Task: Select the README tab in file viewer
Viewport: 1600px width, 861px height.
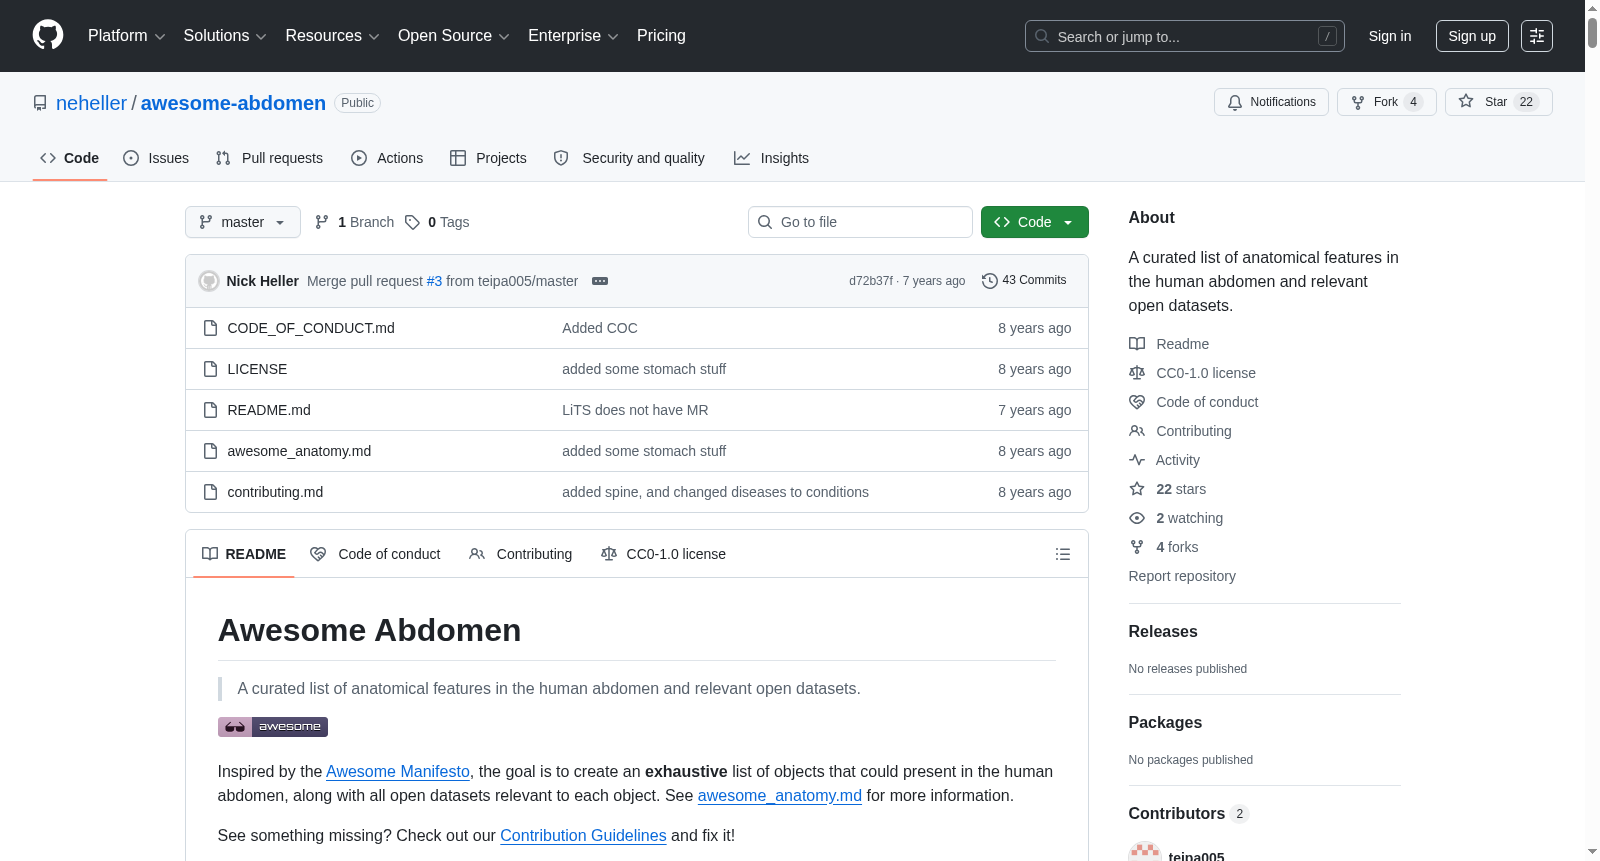Action: (244, 554)
